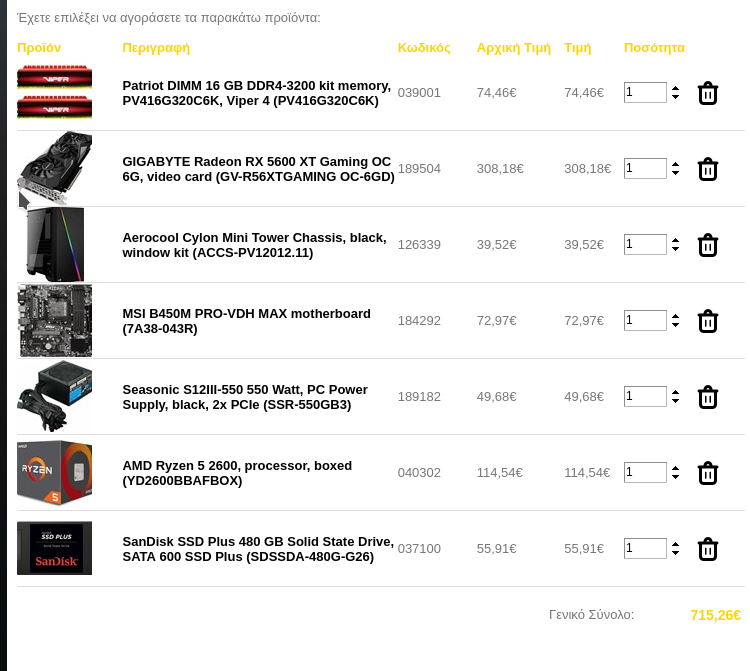Click the Αρχική Τιμή column header
The width and height of the screenshot is (750, 671).
[514, 48]
